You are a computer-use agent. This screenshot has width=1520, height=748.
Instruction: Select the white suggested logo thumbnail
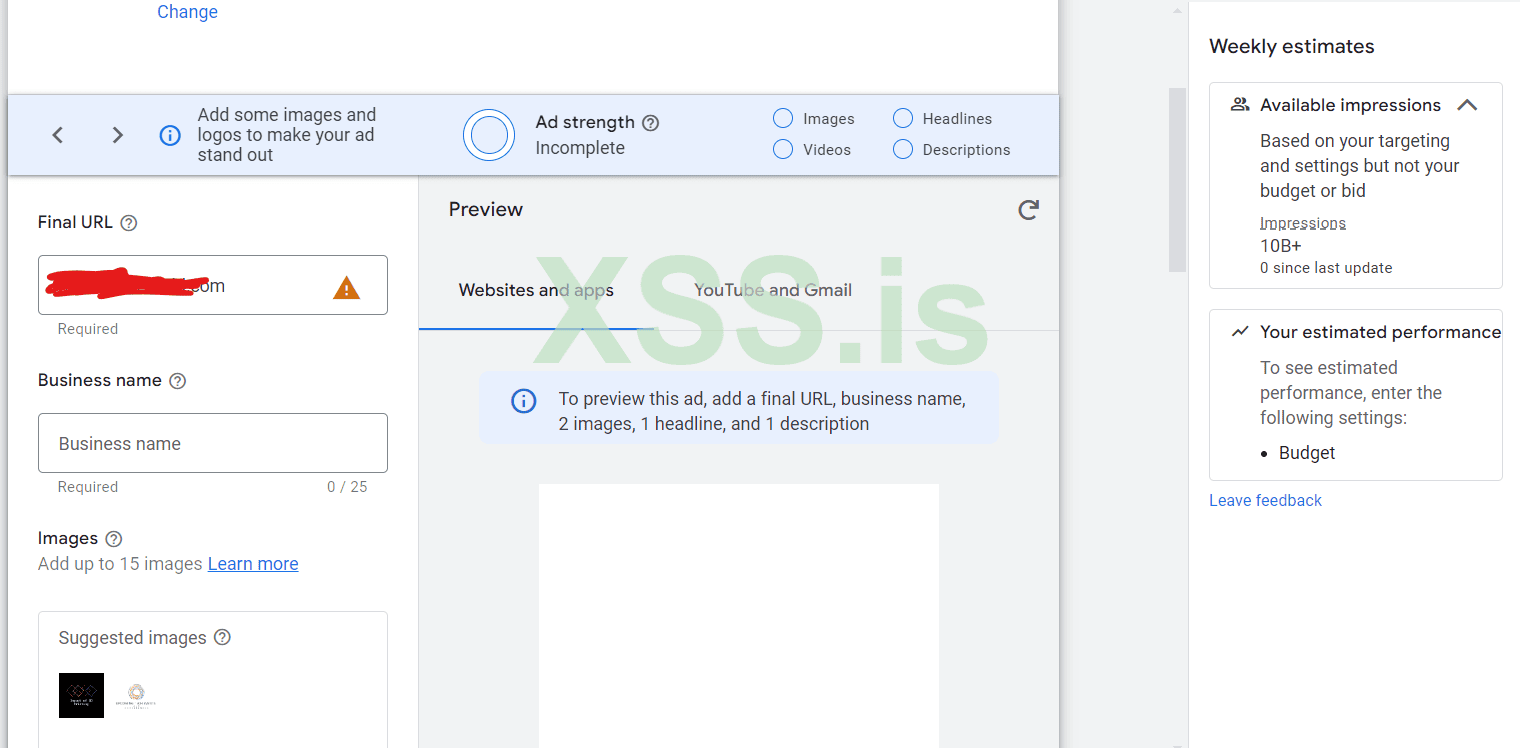[x=136, y=695]
